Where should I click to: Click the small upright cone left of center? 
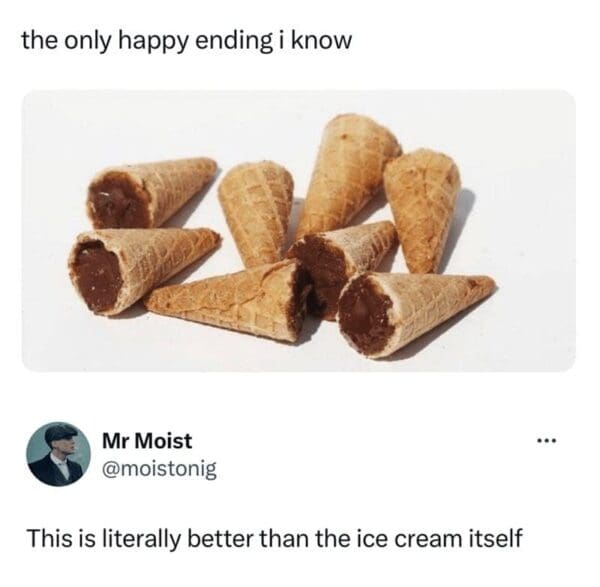point(256,214)
